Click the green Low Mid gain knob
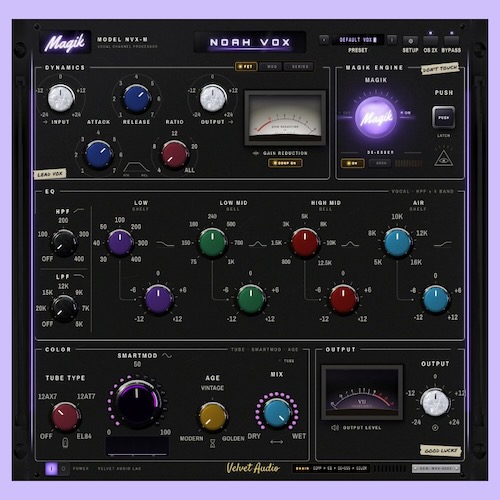This screenshot has height=500, width=500. [x=251, y=299]
